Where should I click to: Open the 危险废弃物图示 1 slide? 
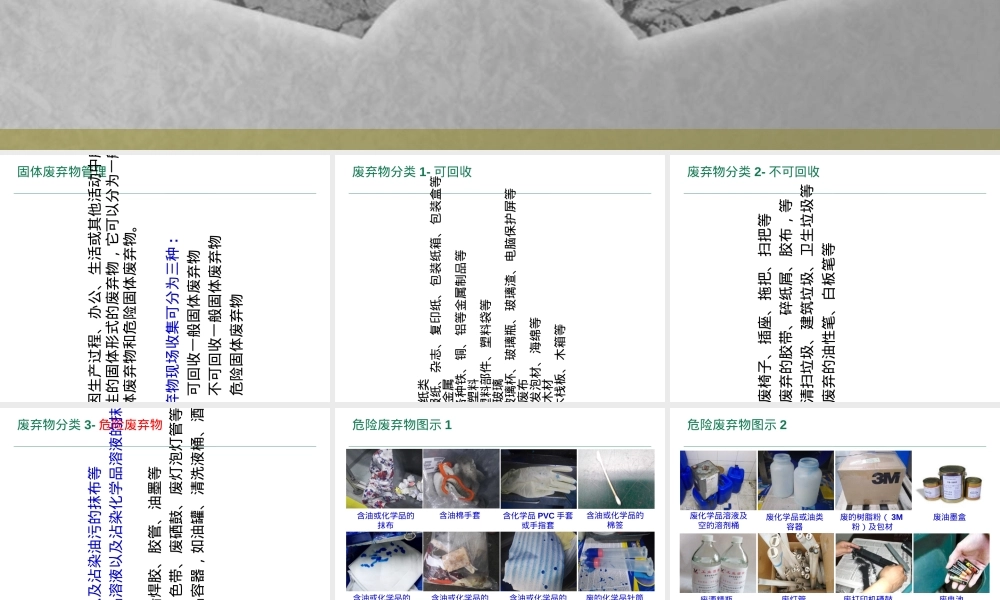tap(499, 504)
